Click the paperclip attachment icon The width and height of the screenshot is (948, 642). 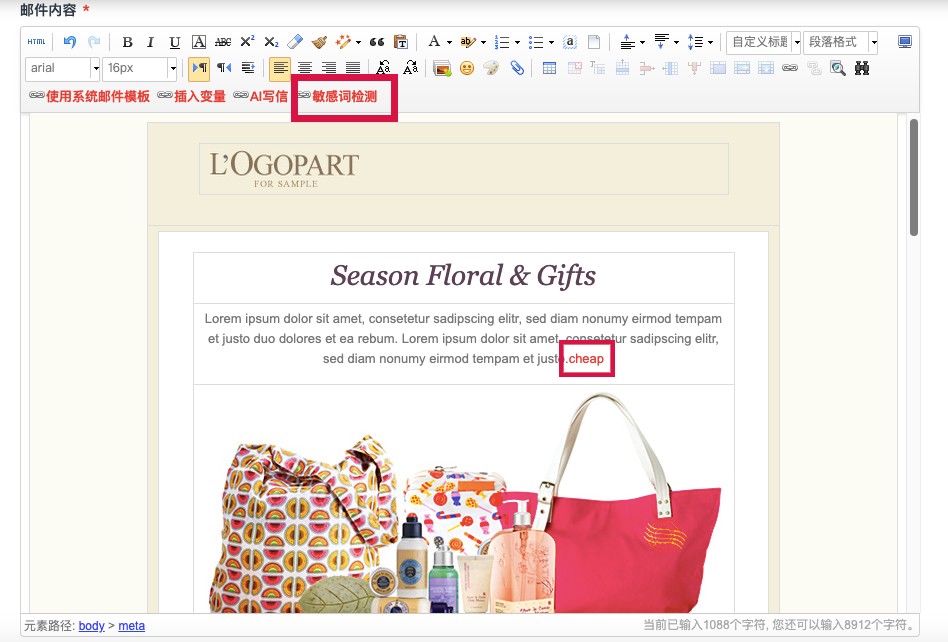[517, 69]
